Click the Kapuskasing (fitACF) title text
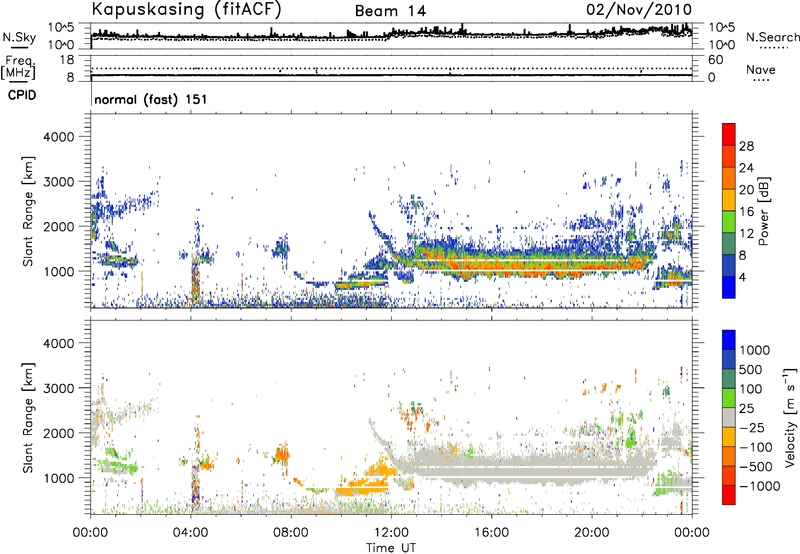The image size is (800, 554). coord(187,10)
